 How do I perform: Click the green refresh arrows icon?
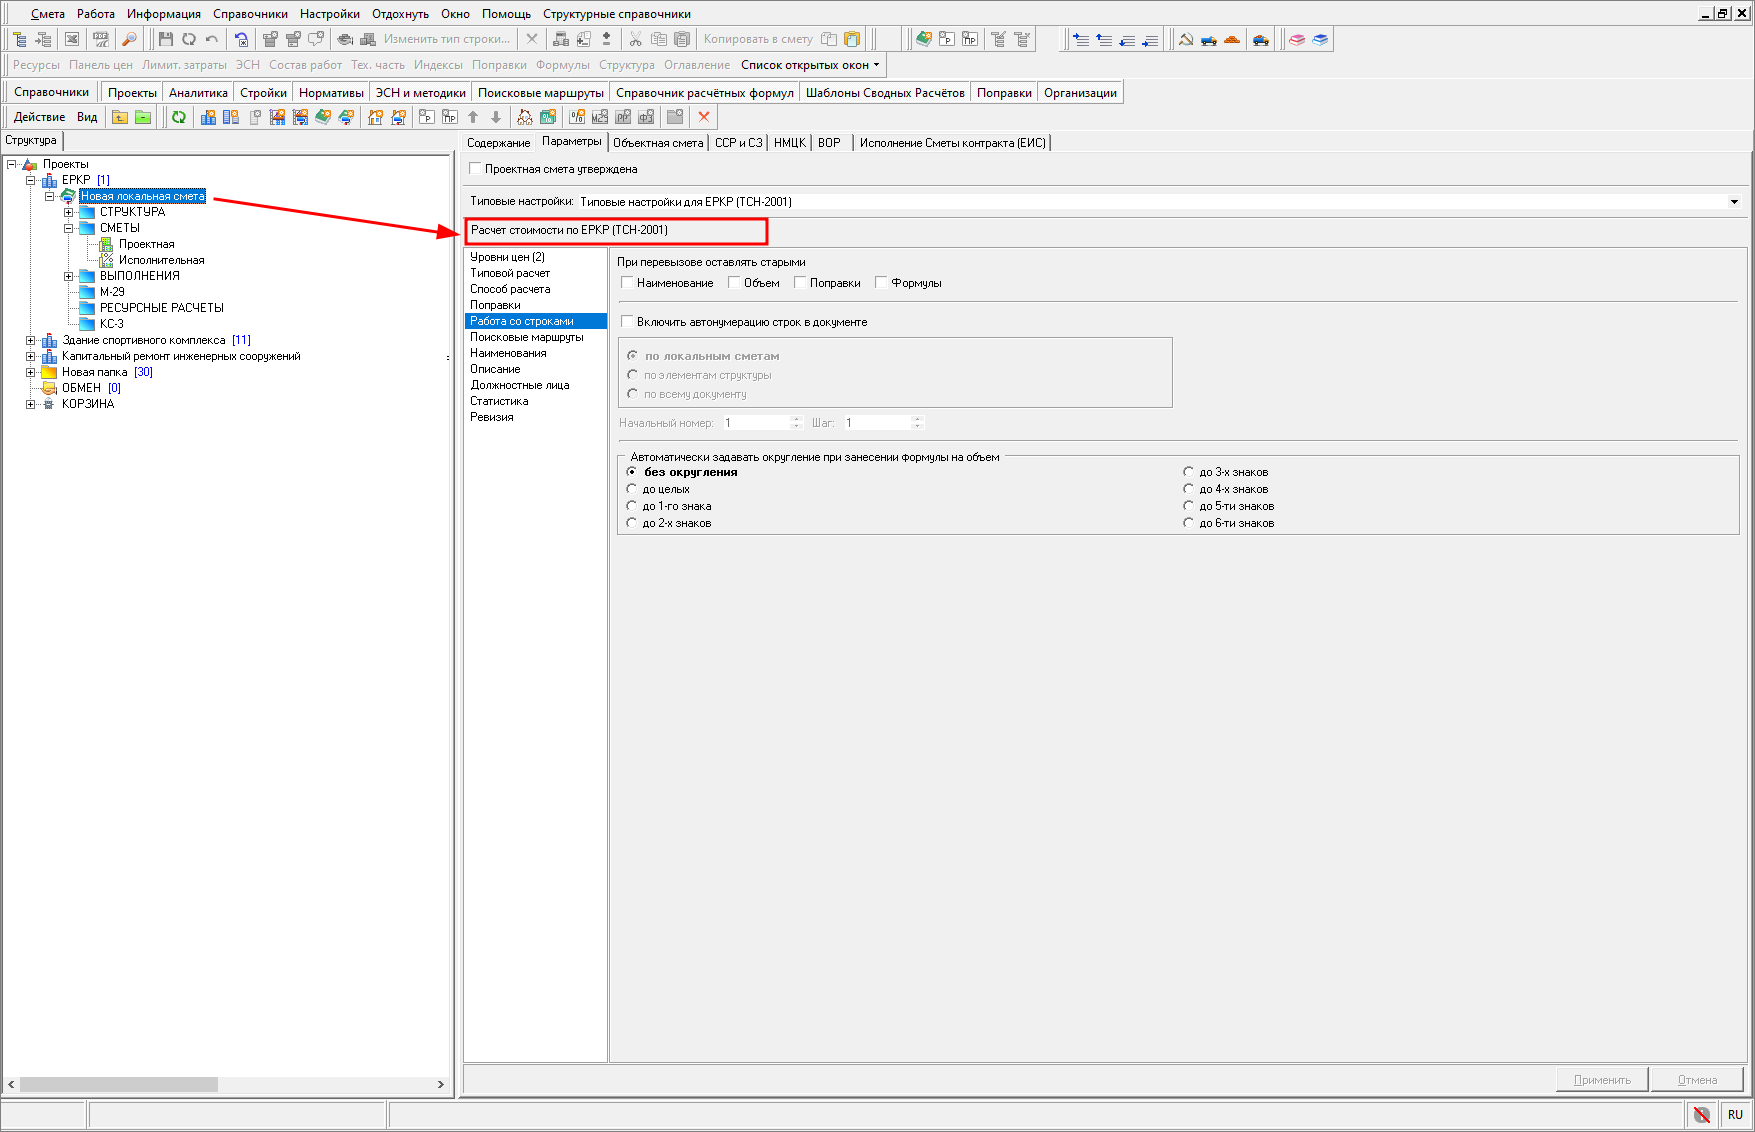[178, 117]
